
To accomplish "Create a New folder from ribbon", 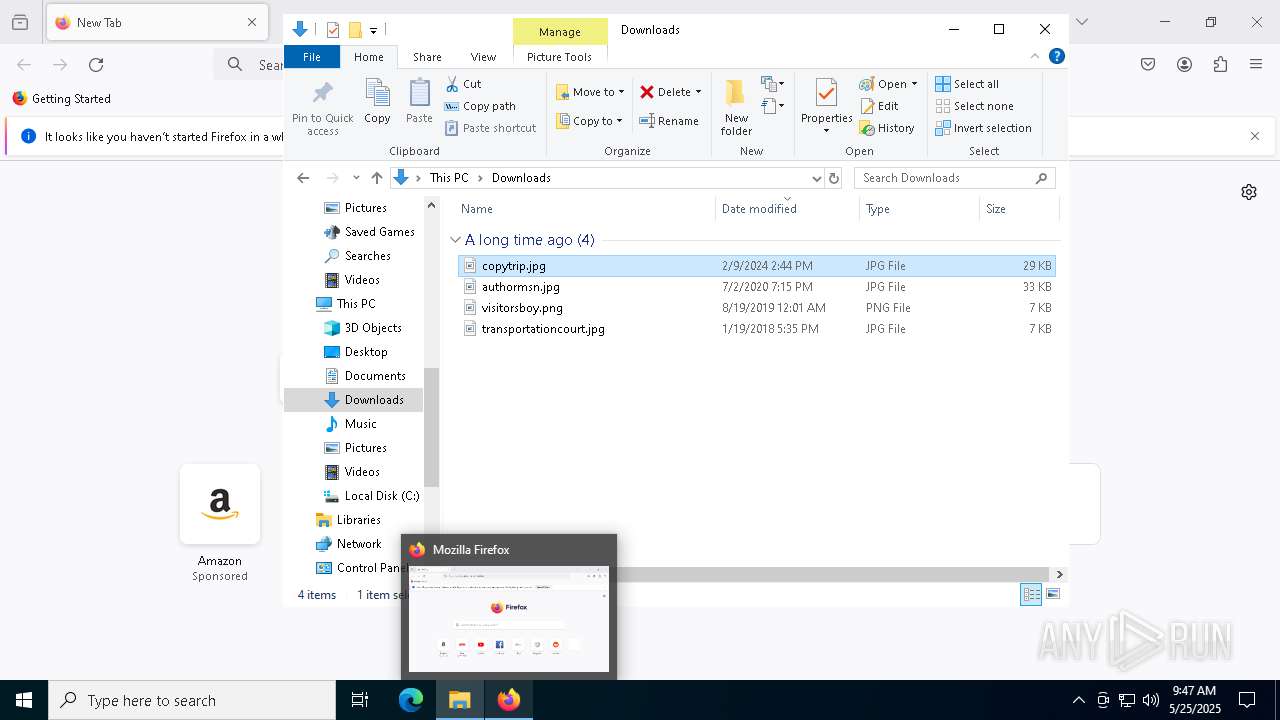I will [x=736, y=108].
